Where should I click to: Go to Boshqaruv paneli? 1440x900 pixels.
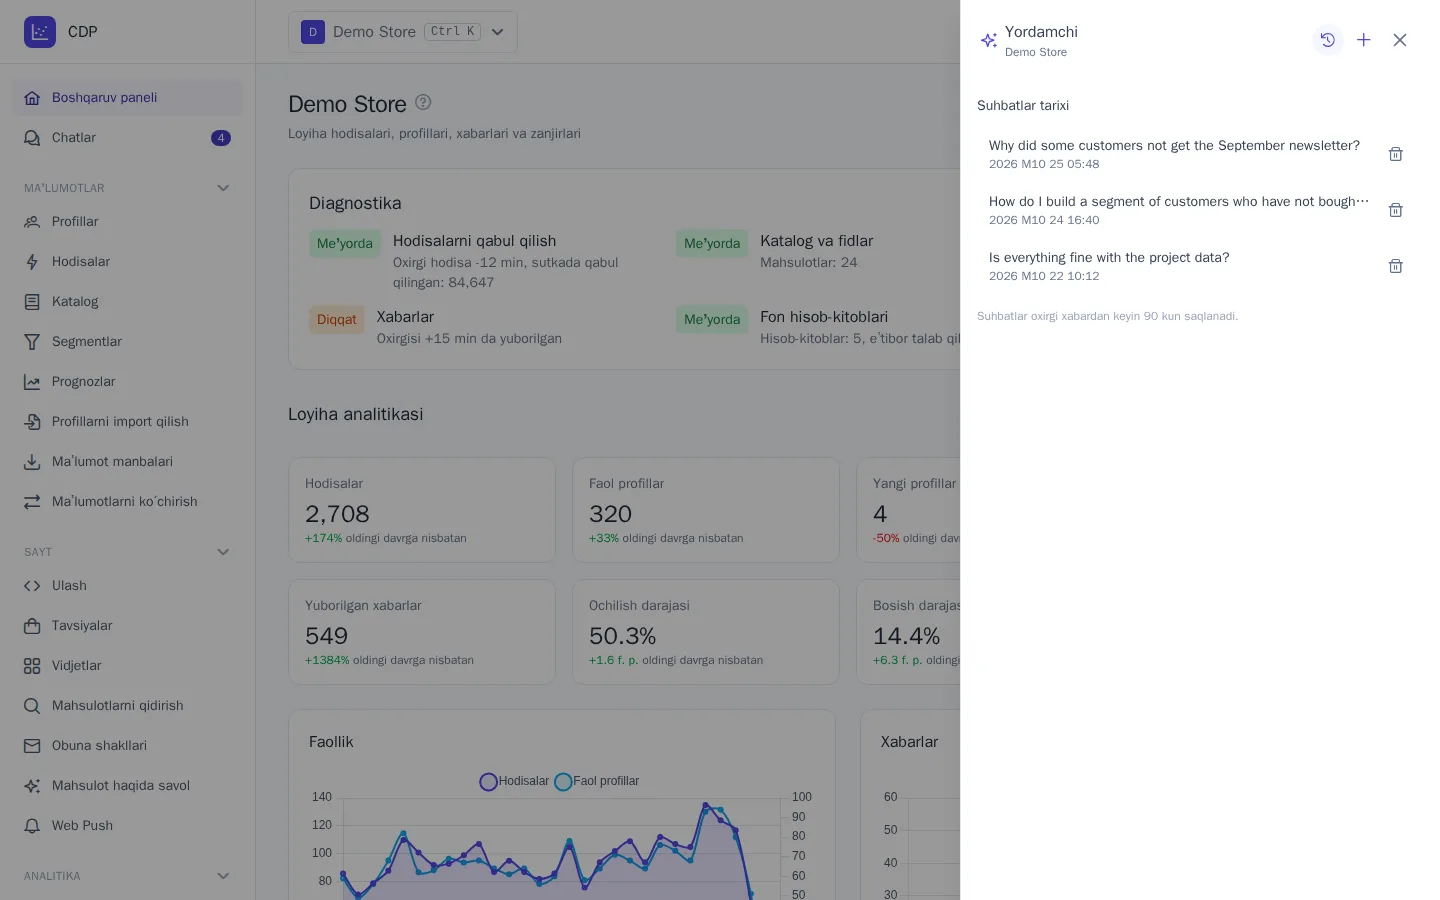(x=127, y=98)
